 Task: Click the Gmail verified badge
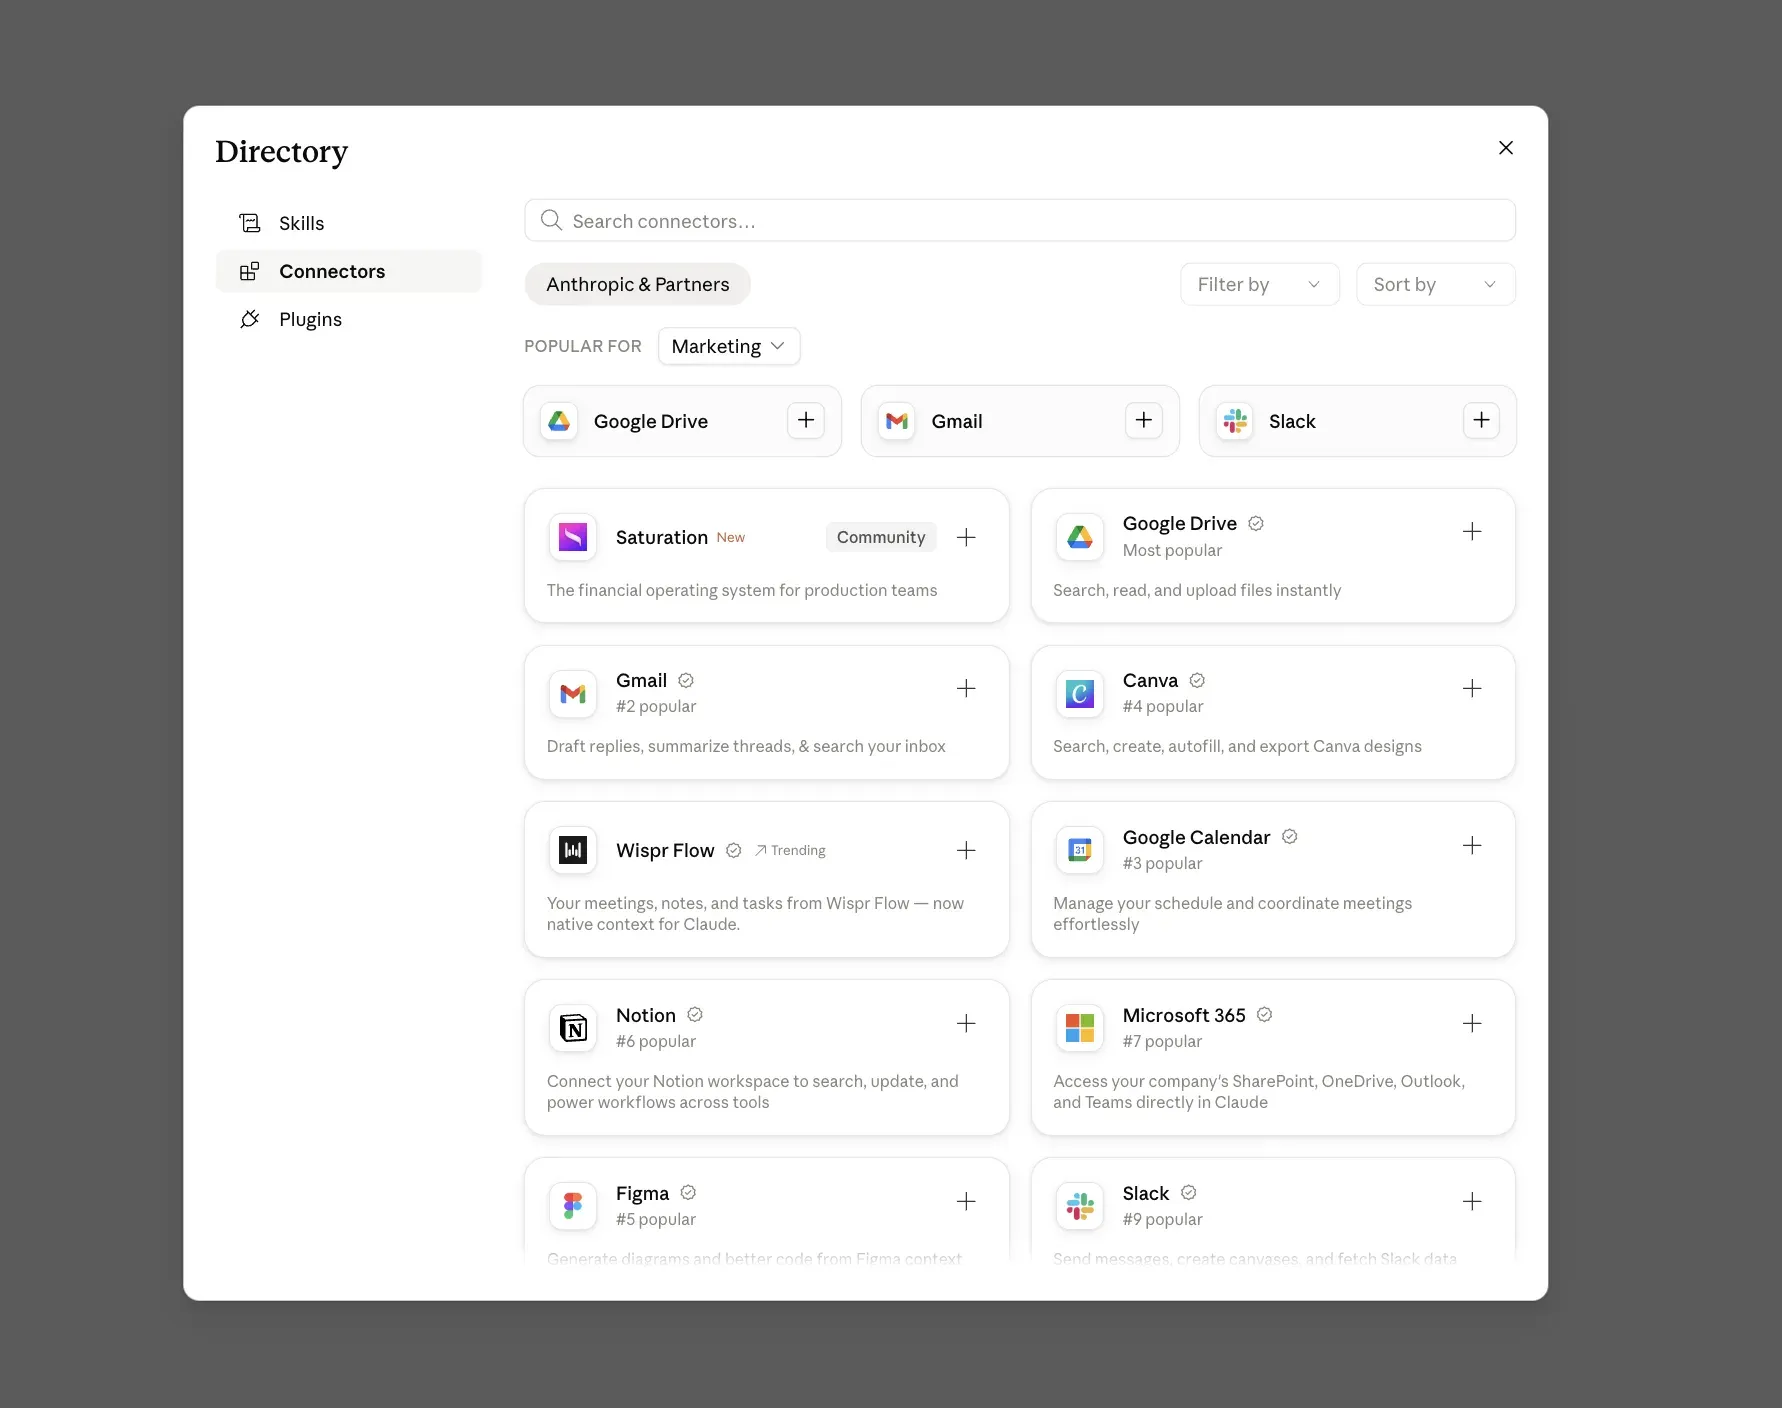point(686,680)
